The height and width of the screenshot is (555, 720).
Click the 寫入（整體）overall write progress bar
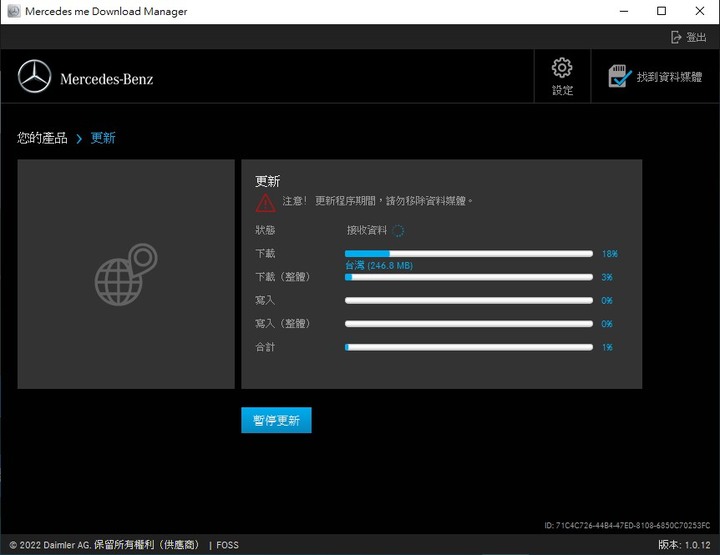point(469,324)
